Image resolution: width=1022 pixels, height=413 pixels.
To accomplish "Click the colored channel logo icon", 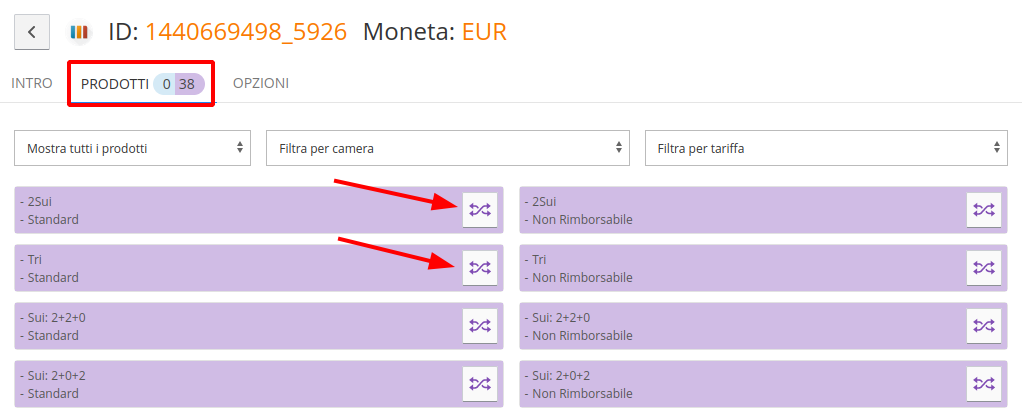I will click(x=80, y=32).
